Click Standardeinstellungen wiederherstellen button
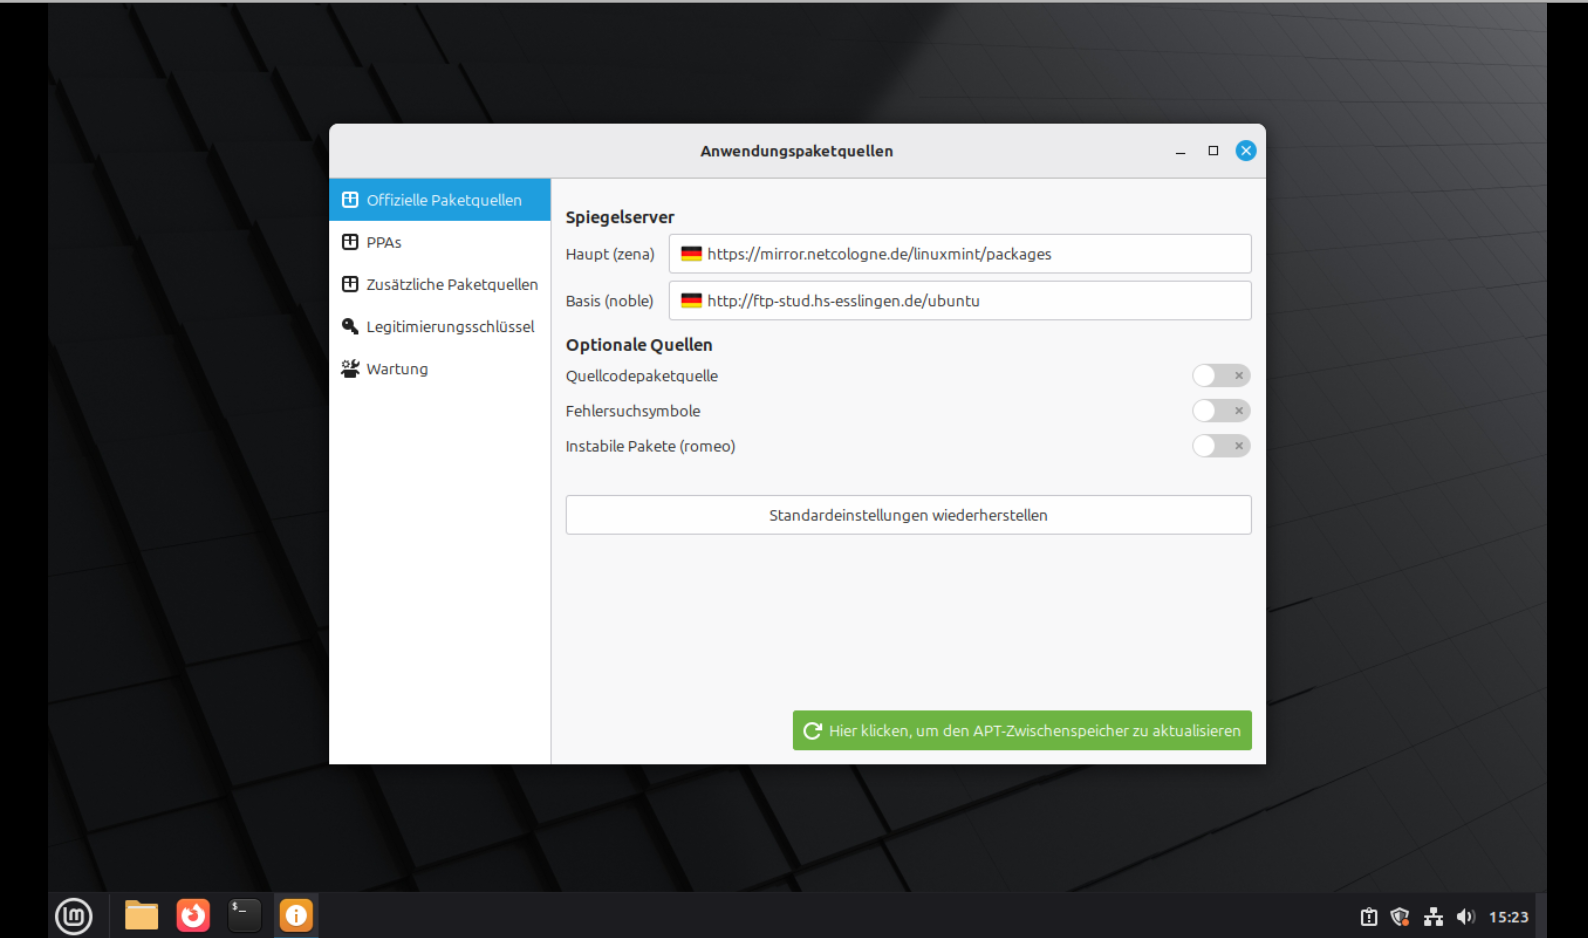Viewport: 1588px width, 938px height. pos(908,515)
